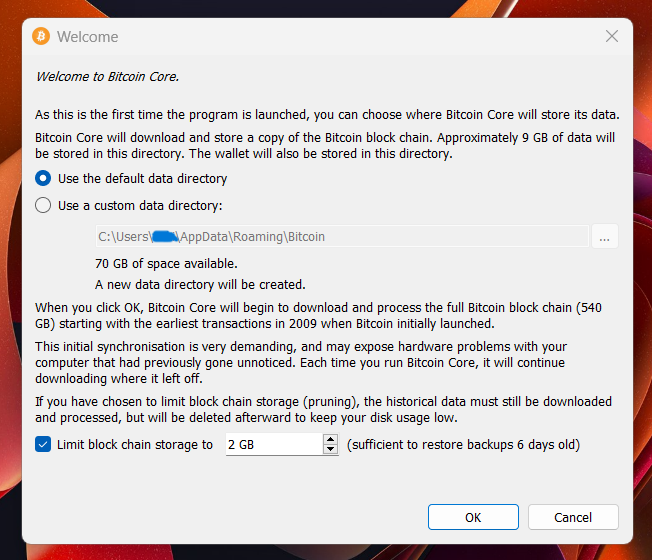Click the data directory path field
The width and height of the screenshot is (652, 560).
pos(342,237)
